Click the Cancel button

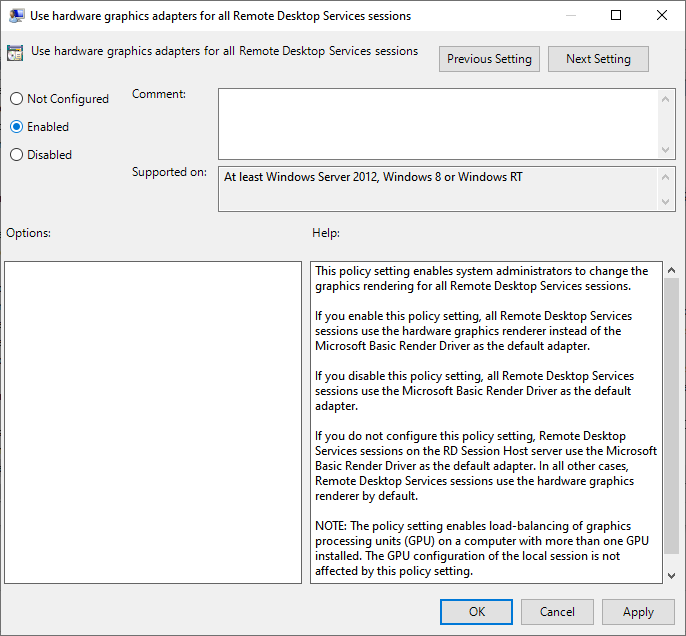[x=557, y=612]
